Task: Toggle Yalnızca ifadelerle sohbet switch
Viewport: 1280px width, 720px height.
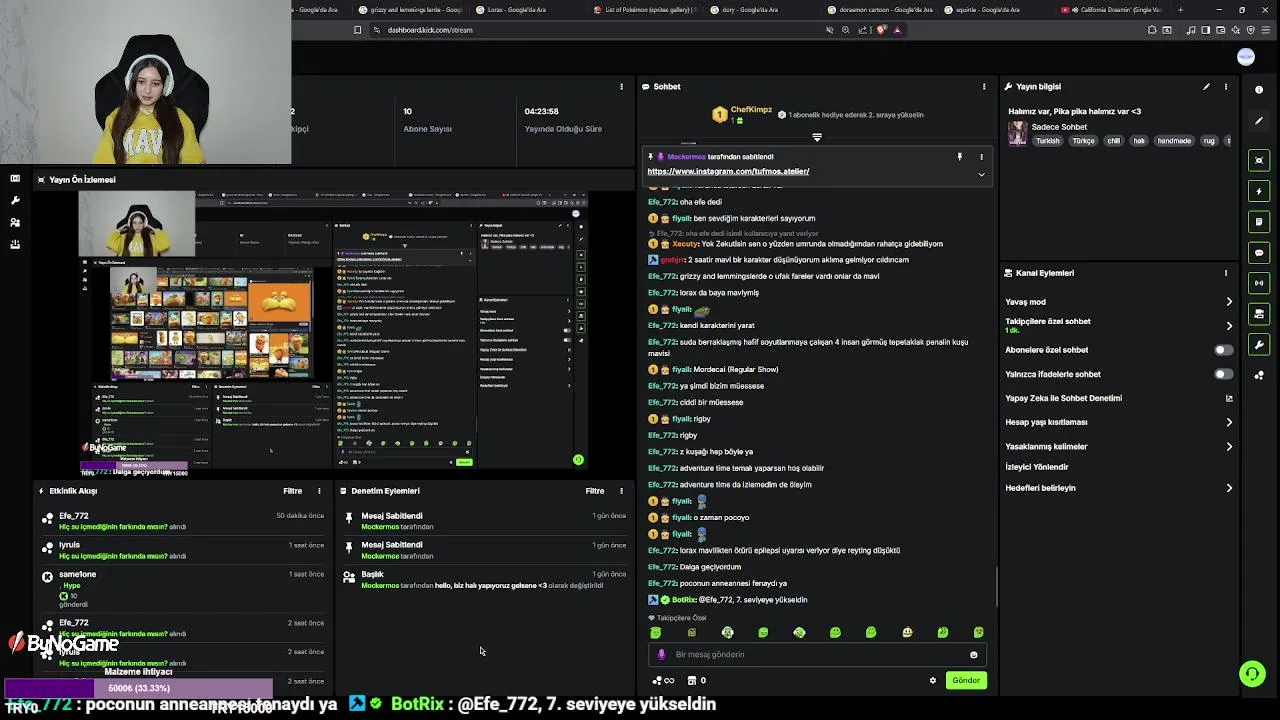Action: click(x=1222, y=374)
